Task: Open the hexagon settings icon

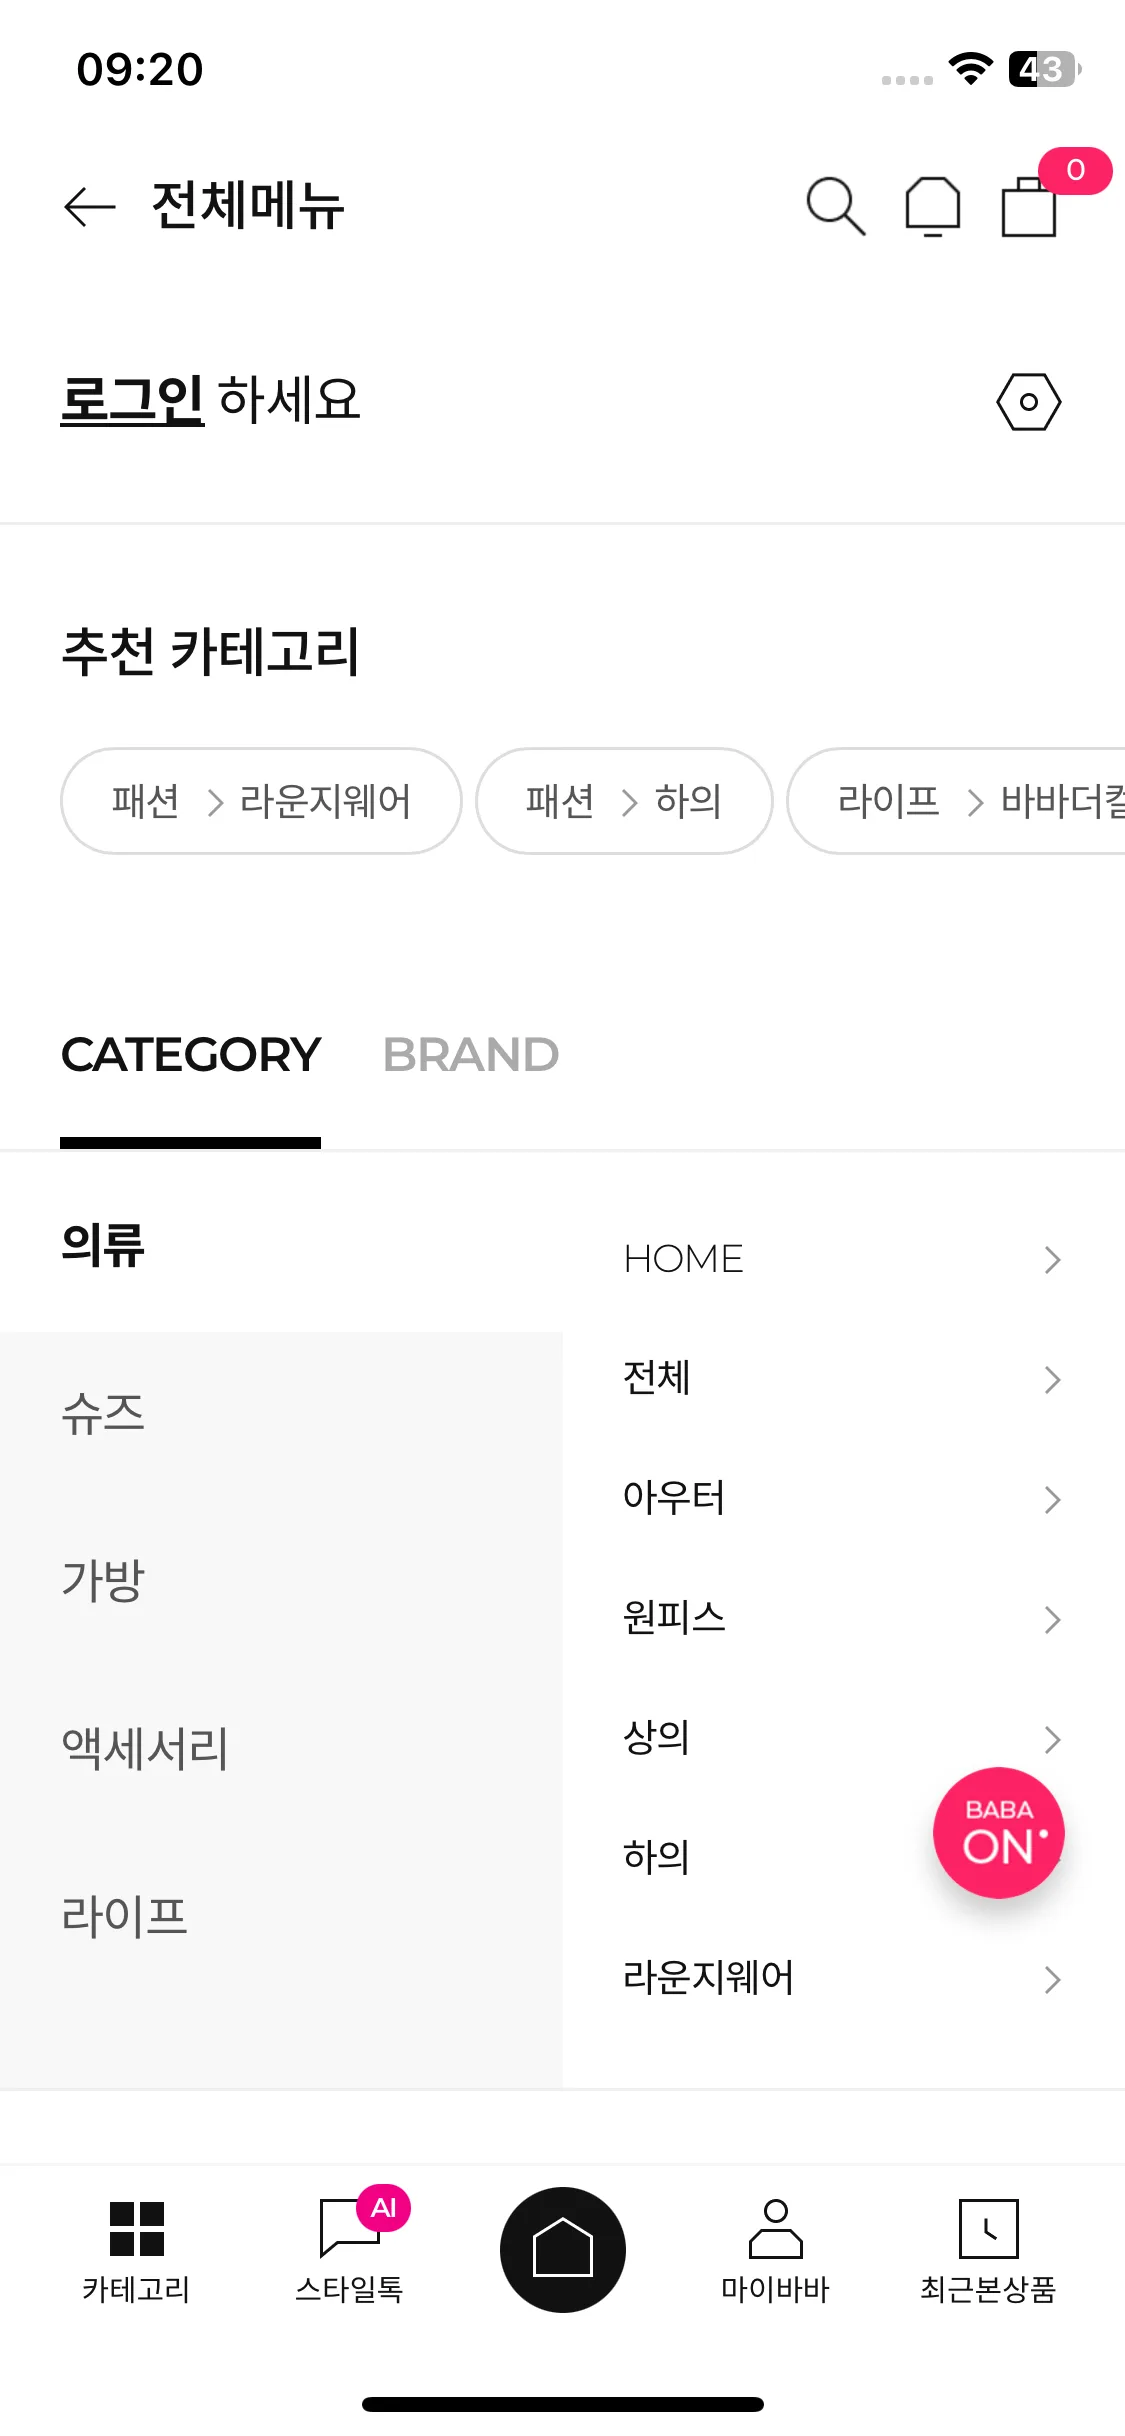Action: 1028,402
